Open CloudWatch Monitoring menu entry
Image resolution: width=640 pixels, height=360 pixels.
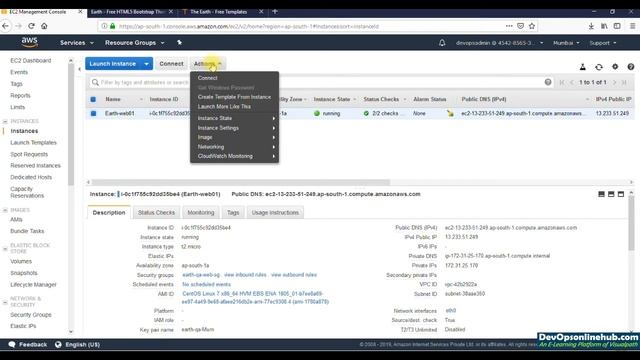235,156
